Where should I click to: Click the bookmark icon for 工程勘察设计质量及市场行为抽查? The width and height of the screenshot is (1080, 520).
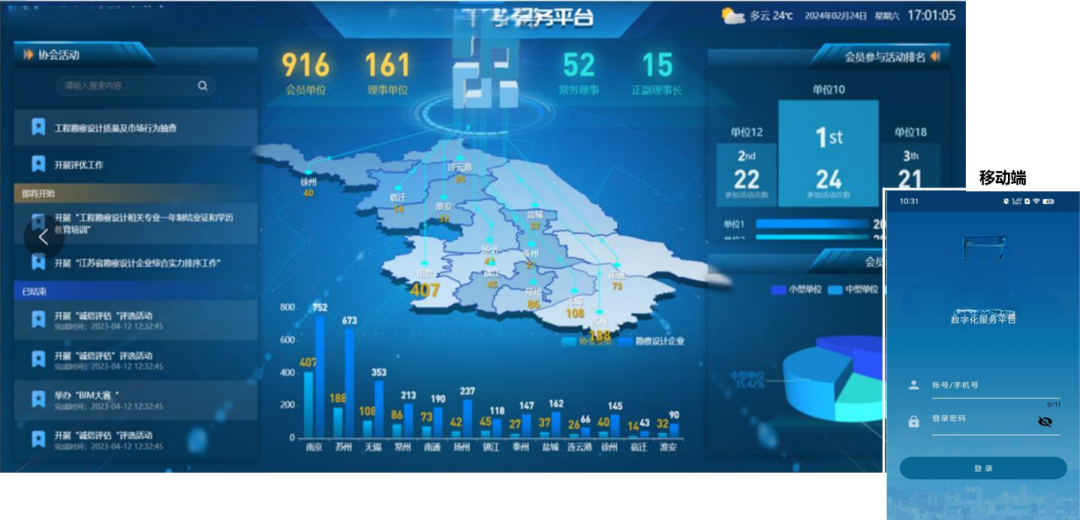click(39, 127)
